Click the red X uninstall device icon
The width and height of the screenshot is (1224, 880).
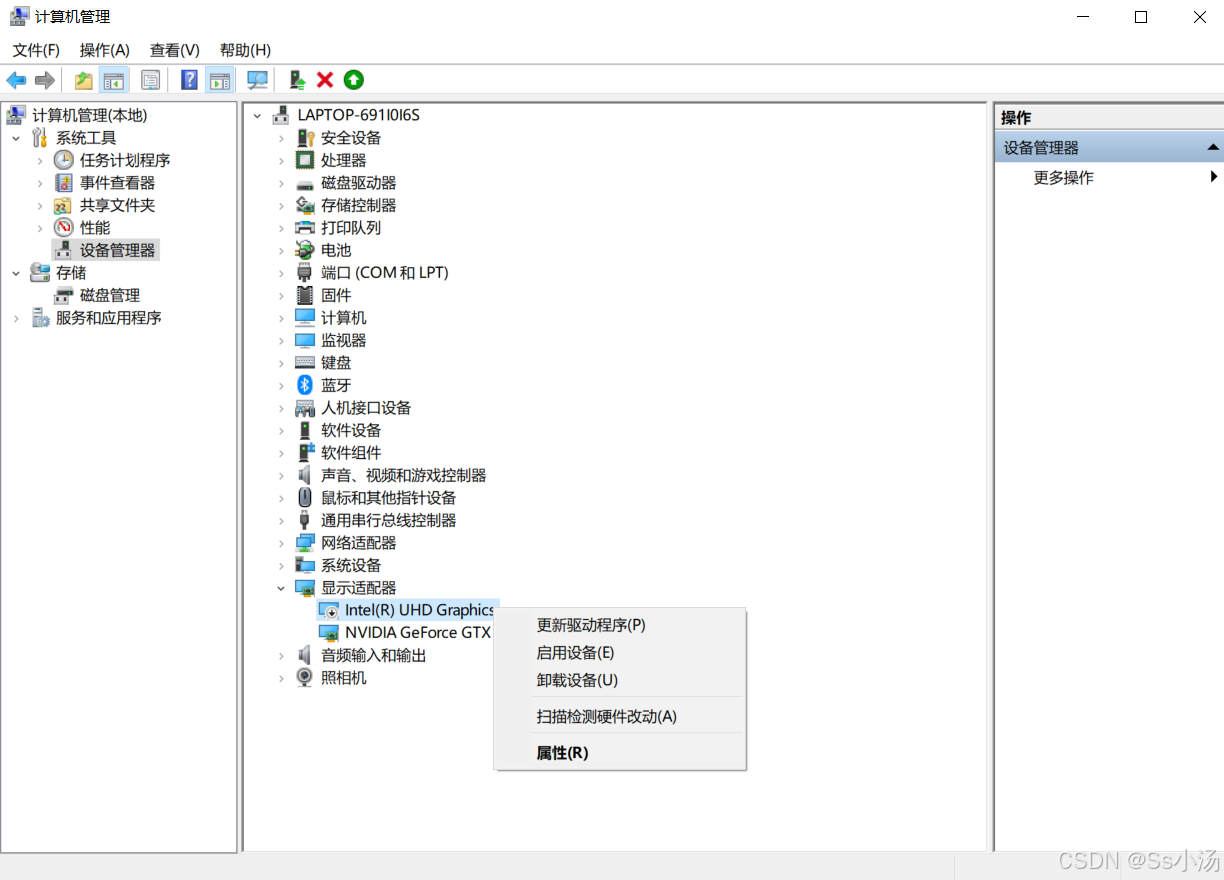tap(325, 80)
